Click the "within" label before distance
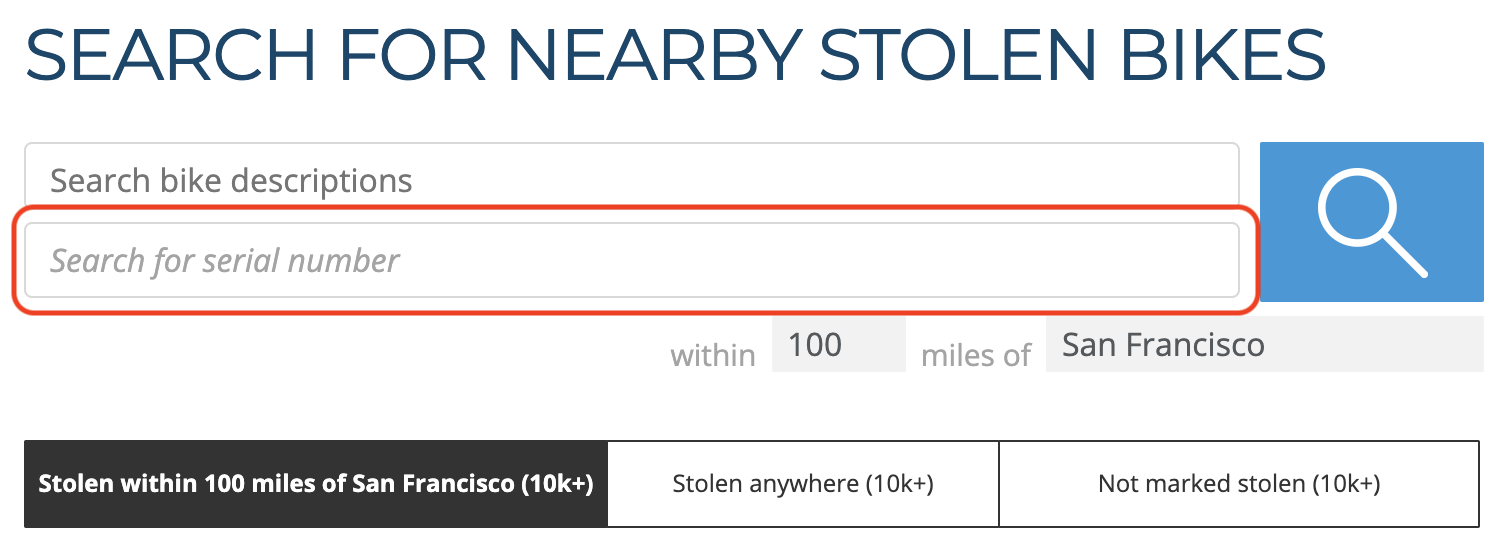 (713, 355)
